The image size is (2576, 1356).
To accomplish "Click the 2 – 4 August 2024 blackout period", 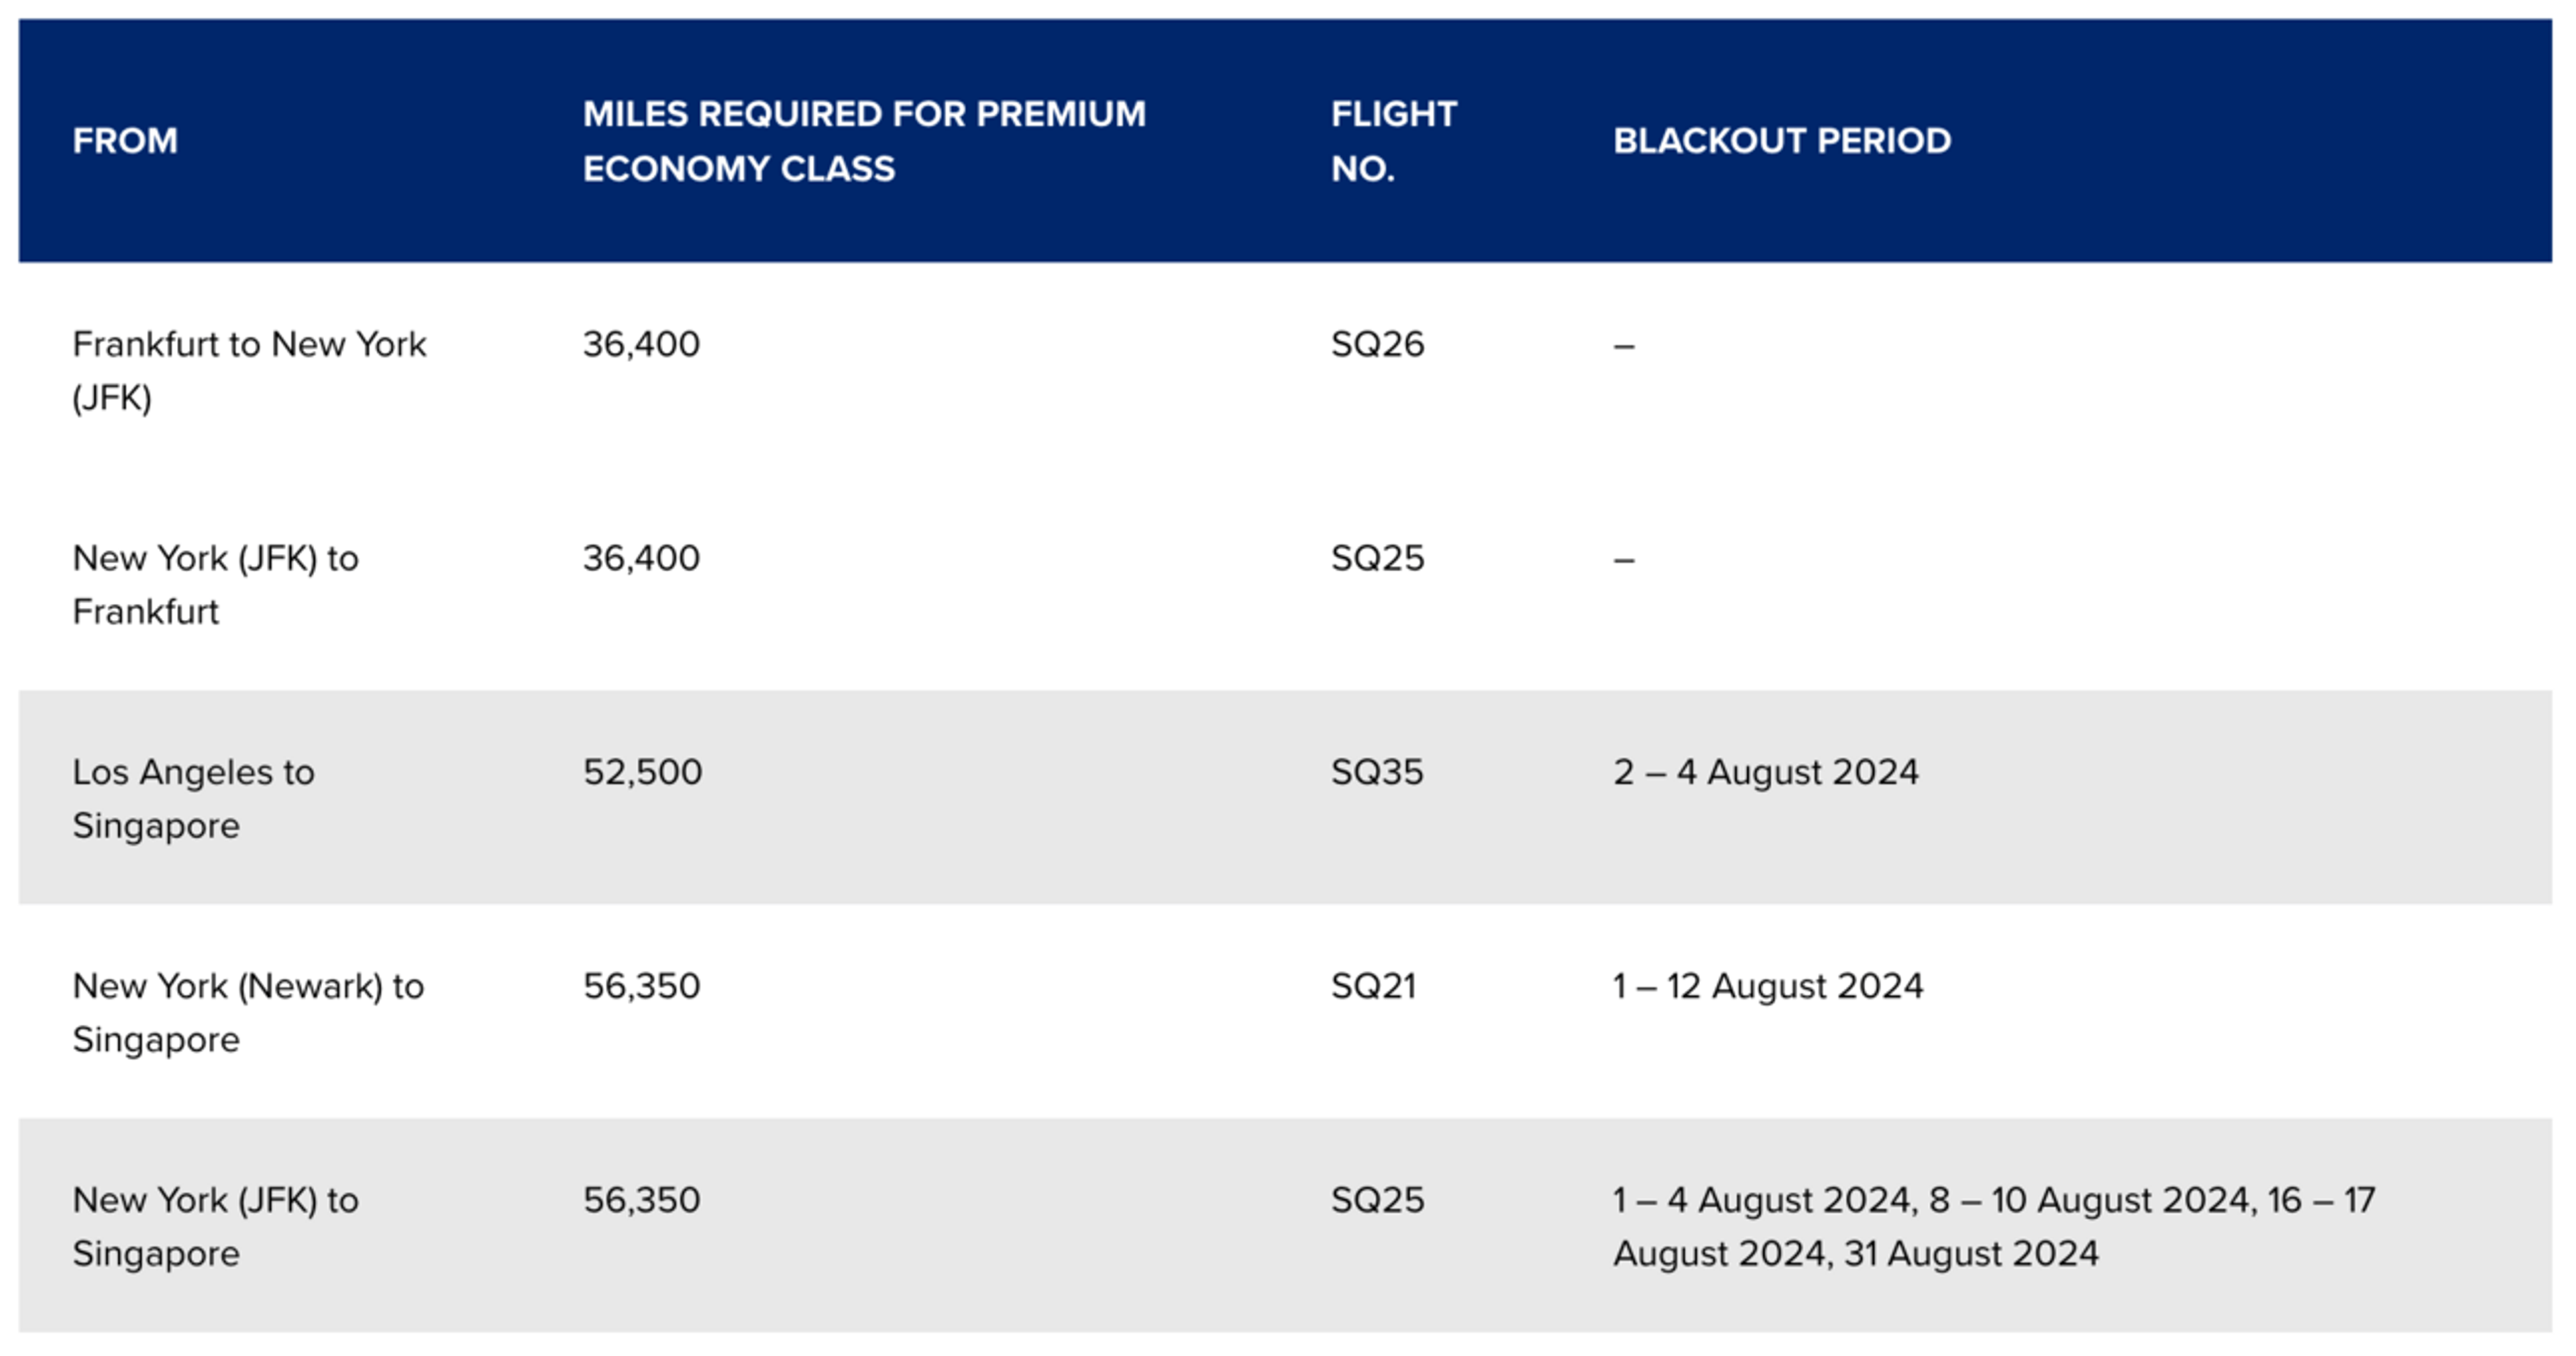I will coord(1766,772).
